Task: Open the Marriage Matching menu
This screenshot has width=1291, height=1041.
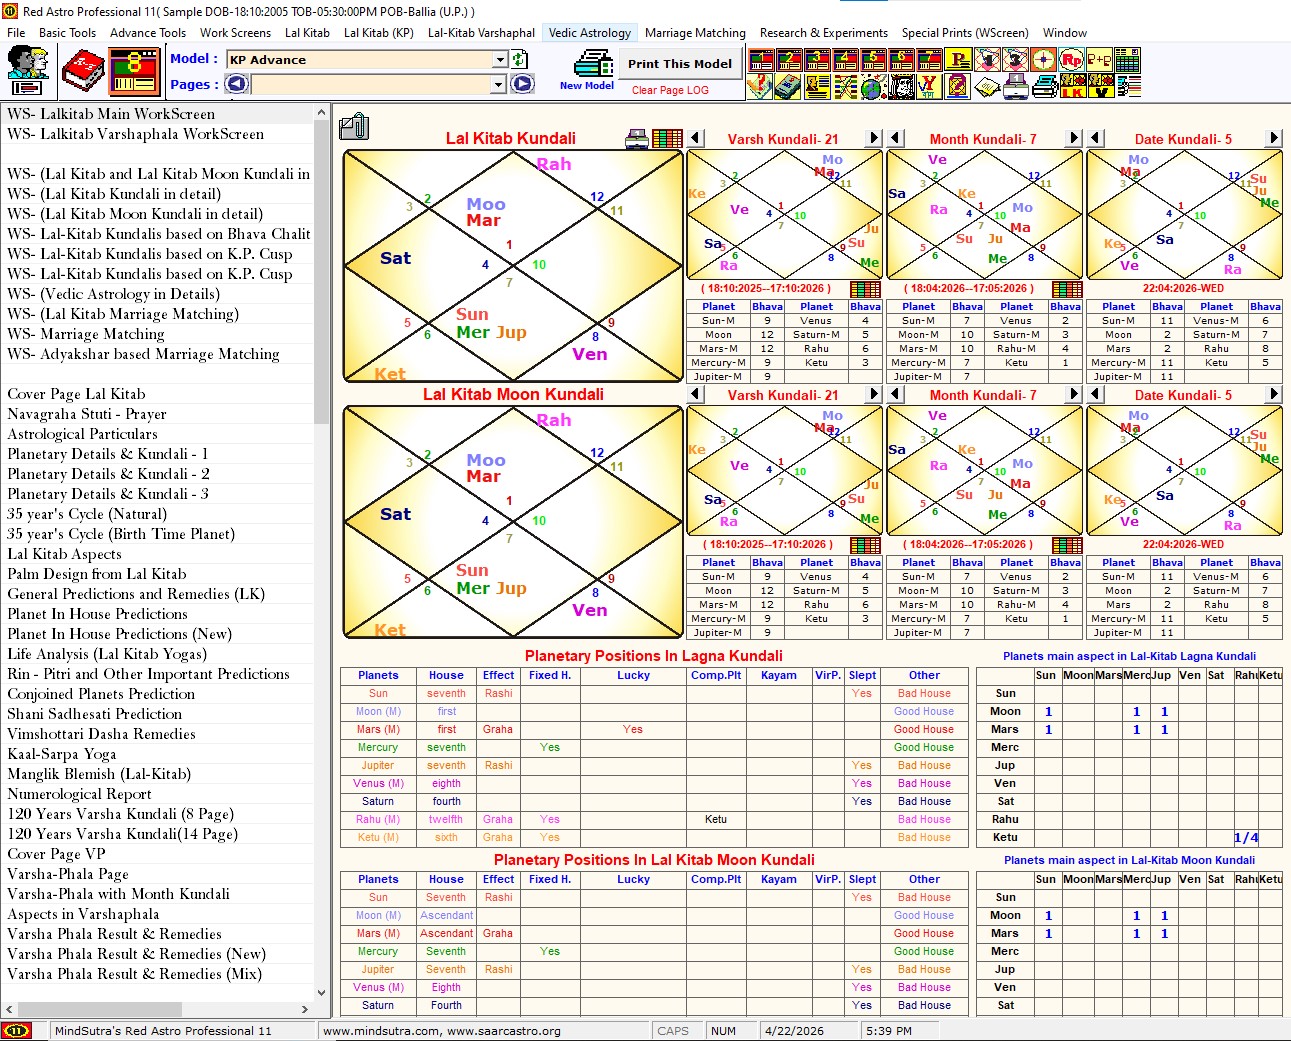Action: pyautogui.click(x=695, y=32)
